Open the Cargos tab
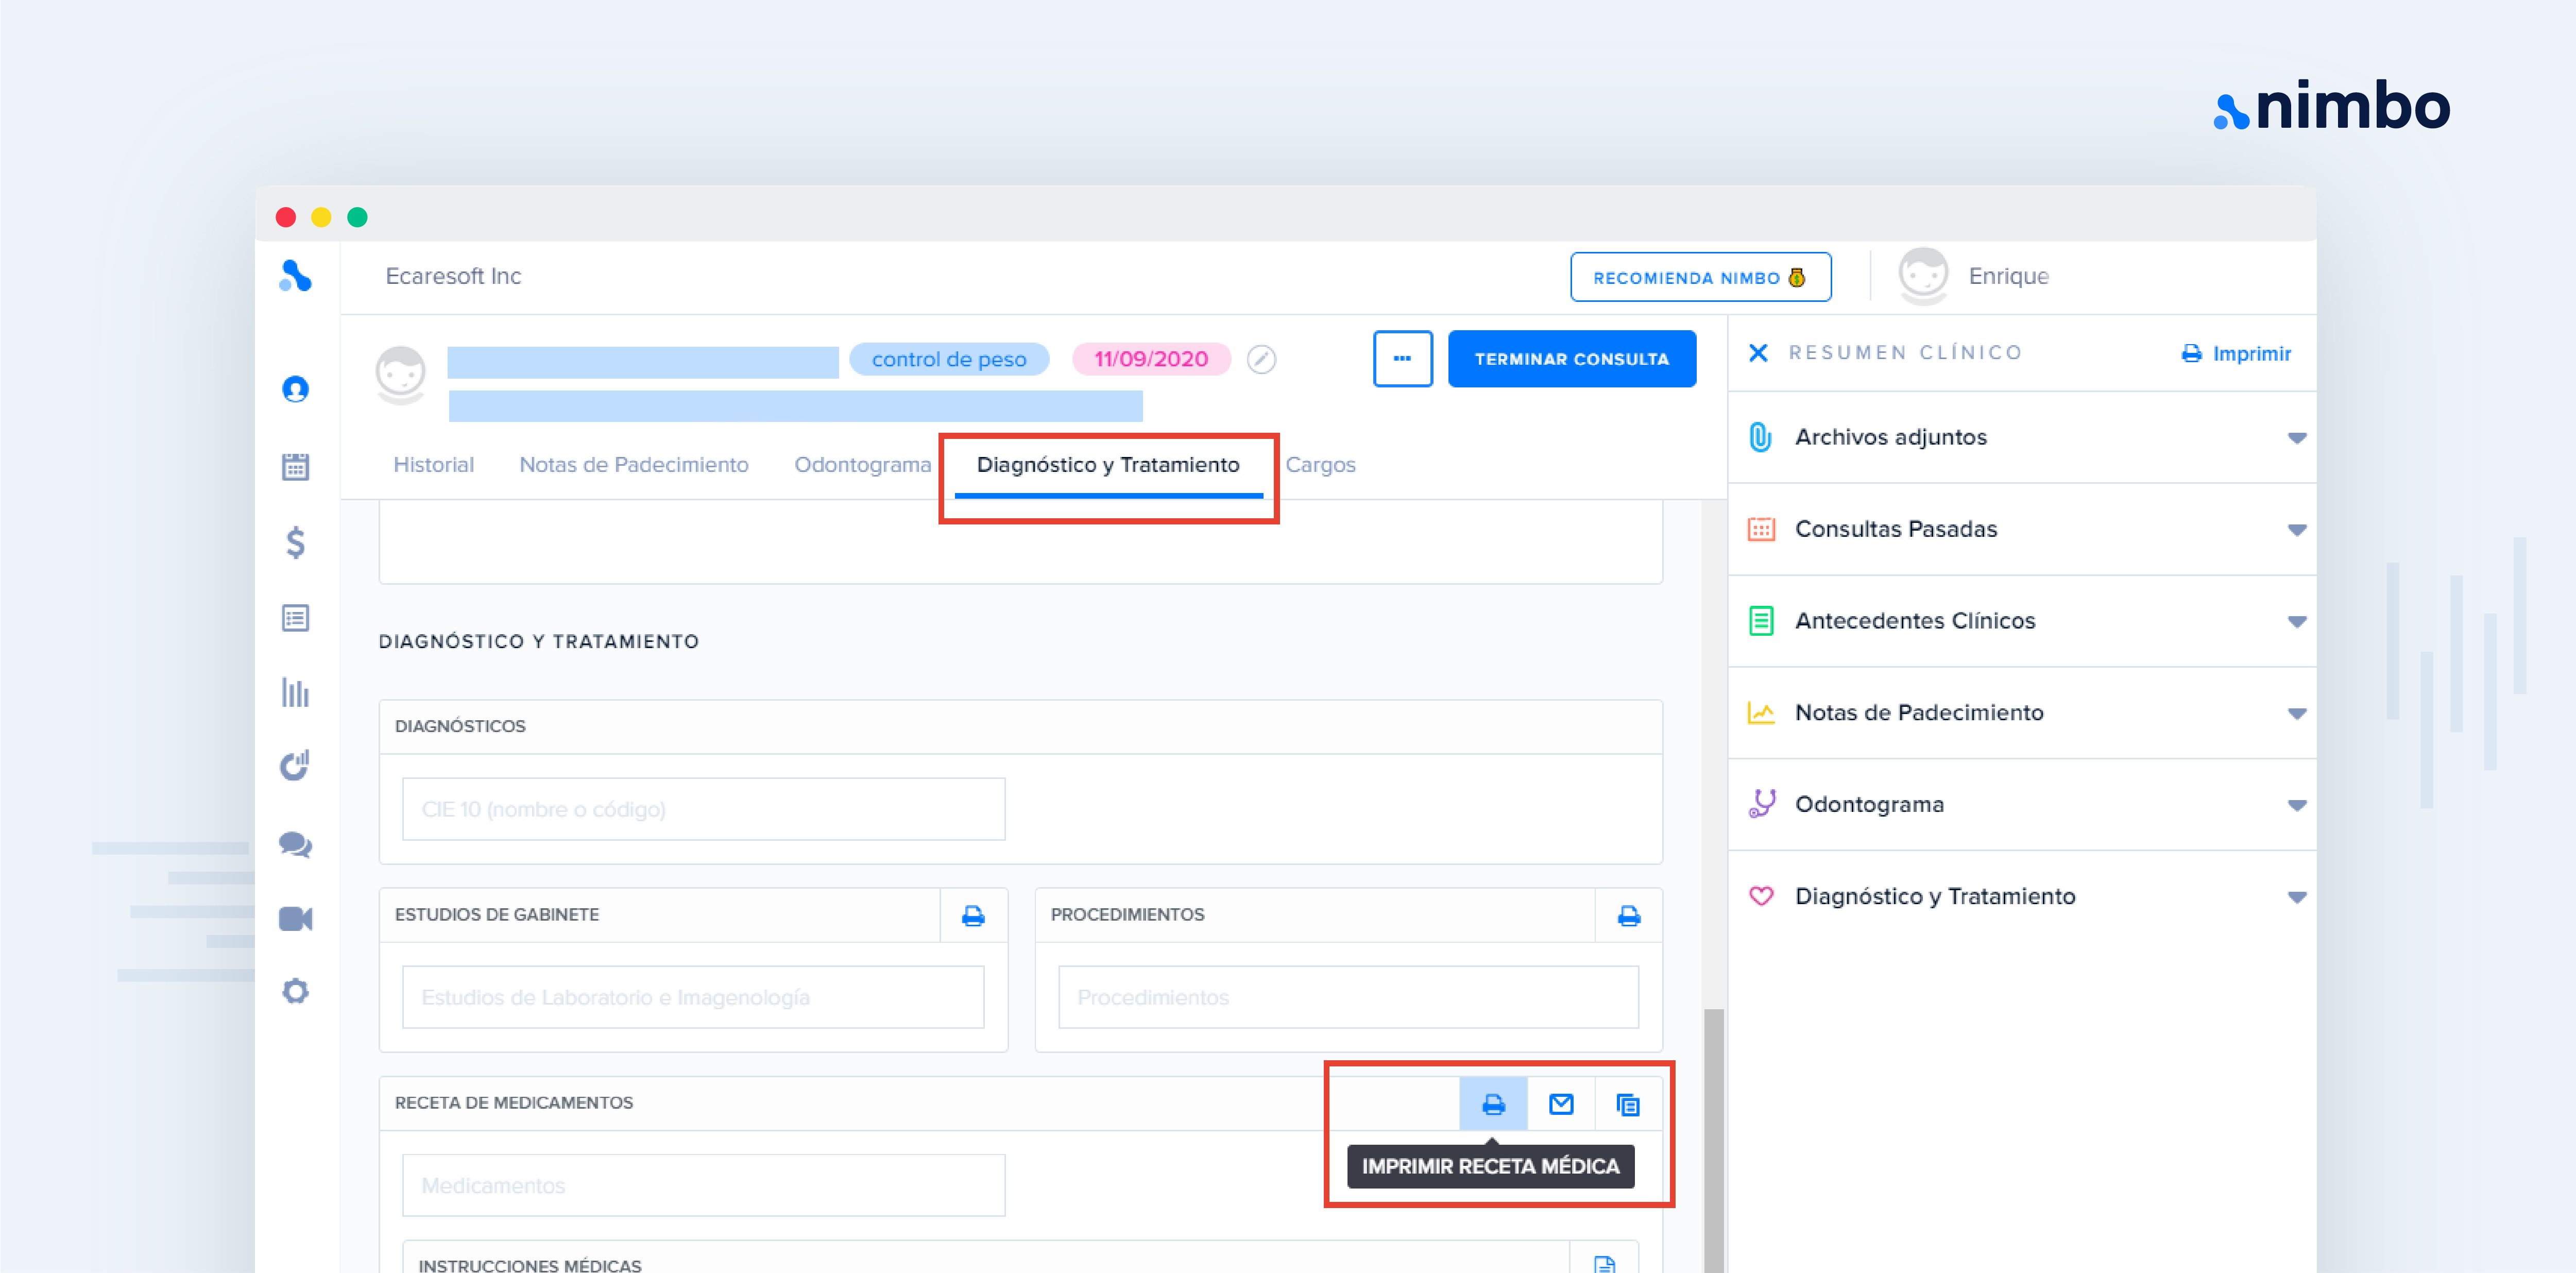 pos(1320,465)
